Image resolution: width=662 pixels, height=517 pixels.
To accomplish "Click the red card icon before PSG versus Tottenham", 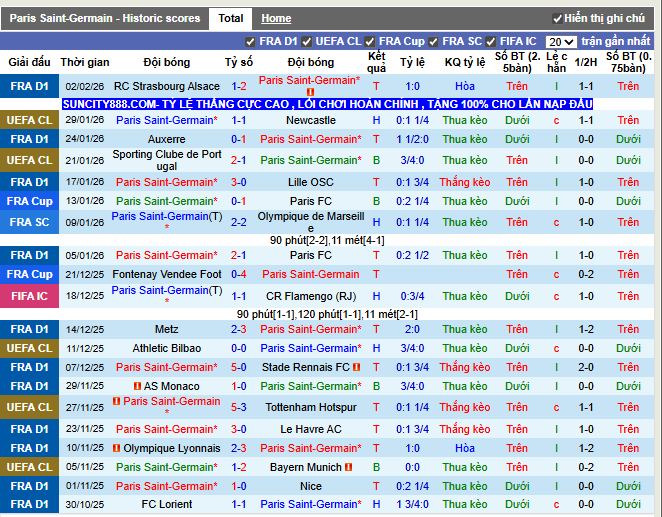I will (x=117, y=401).
